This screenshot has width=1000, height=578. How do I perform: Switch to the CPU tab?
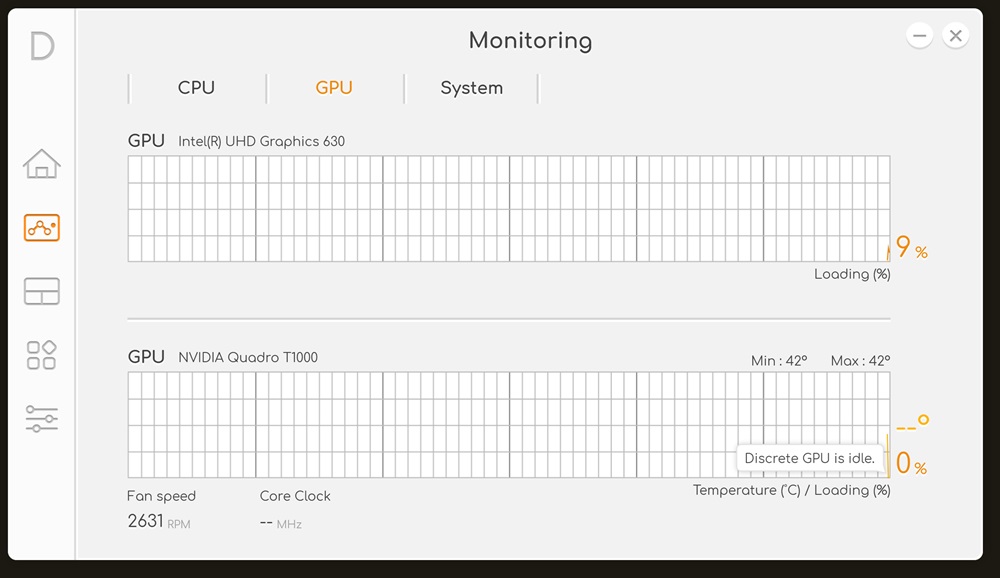pyautogui.click(x=196, y=88)
